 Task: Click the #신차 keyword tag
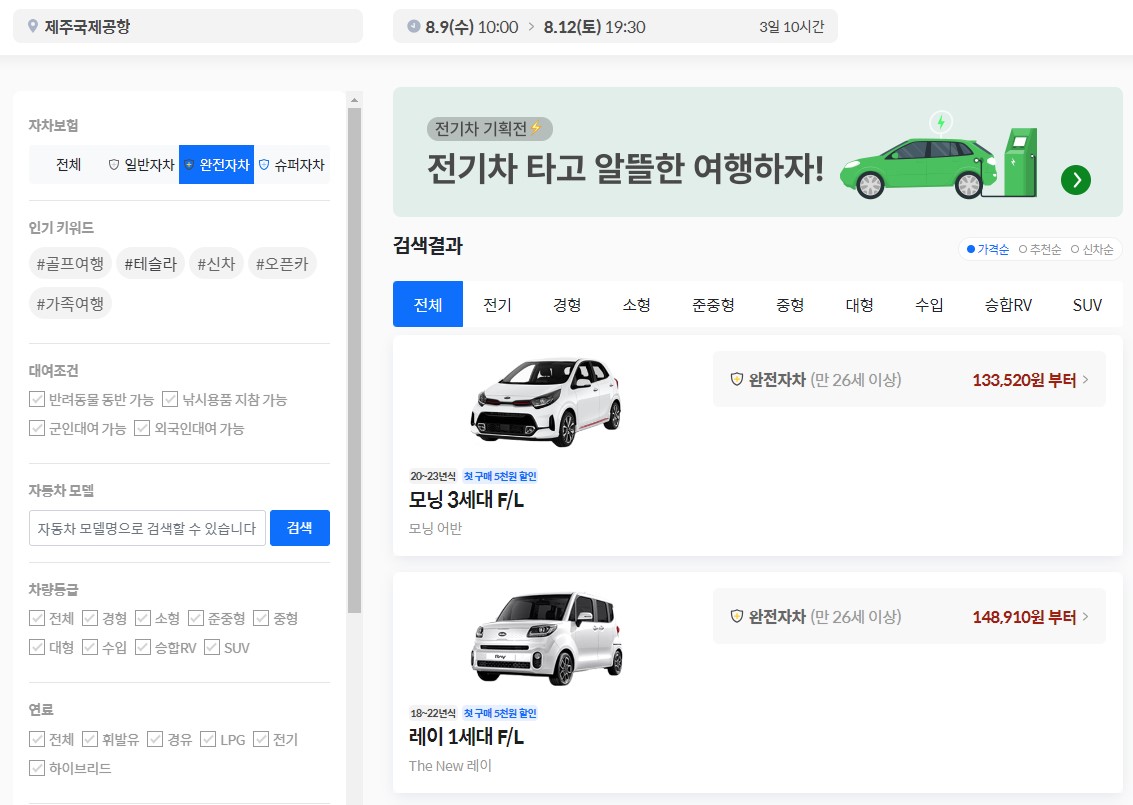(x=217, y=264)
